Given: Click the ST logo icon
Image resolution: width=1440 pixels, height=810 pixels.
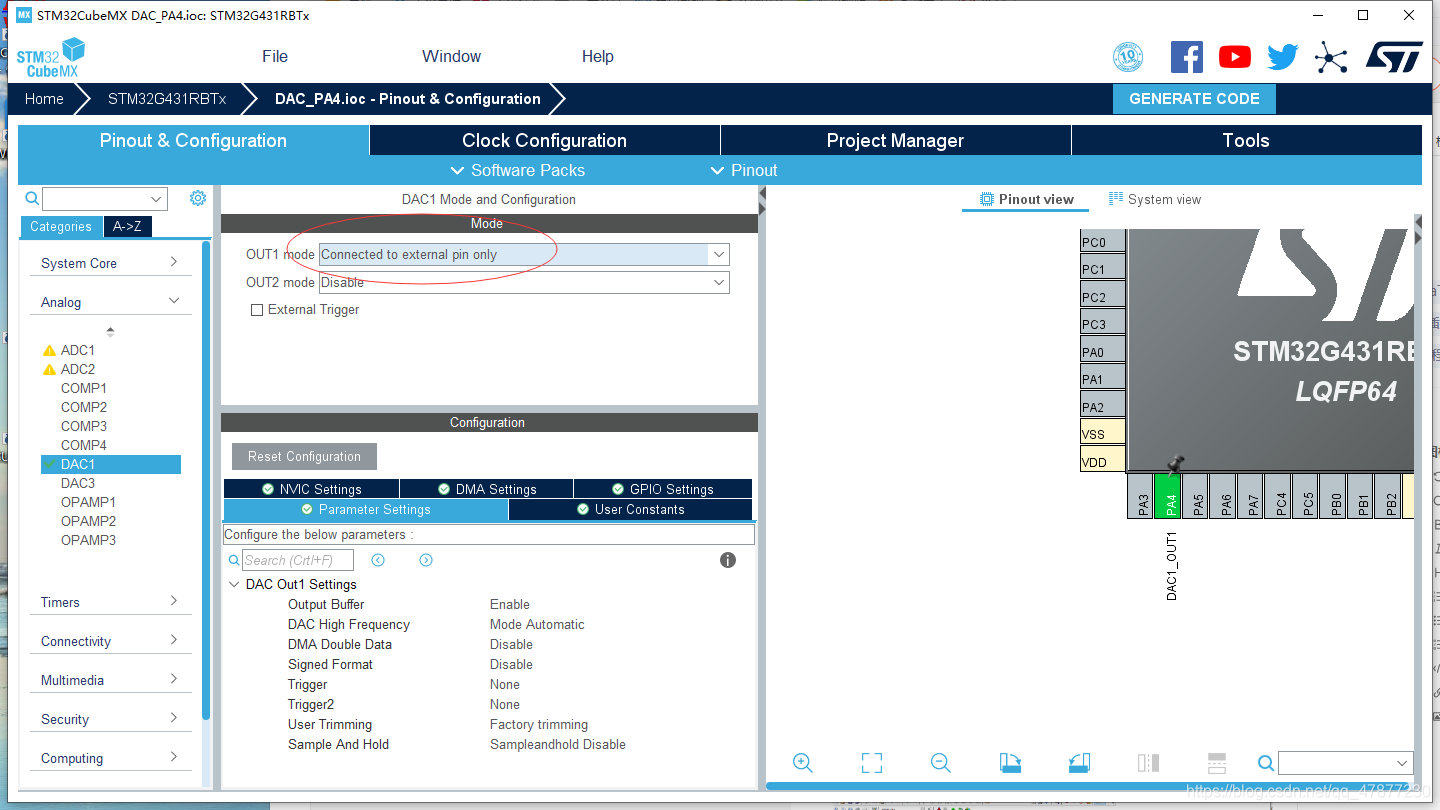Looking at the screenshot, I should (x=1394, y=57).
